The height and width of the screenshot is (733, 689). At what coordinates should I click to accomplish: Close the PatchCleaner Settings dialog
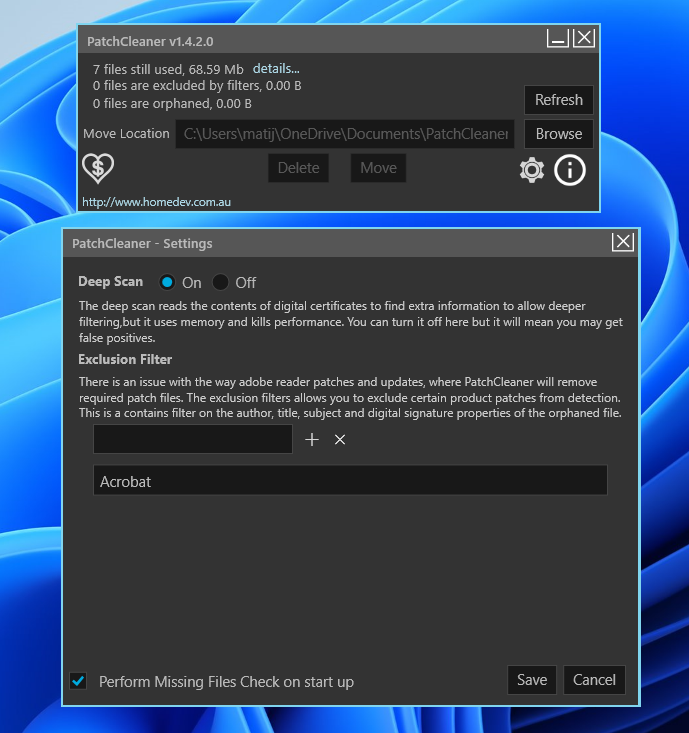point(622,242)
